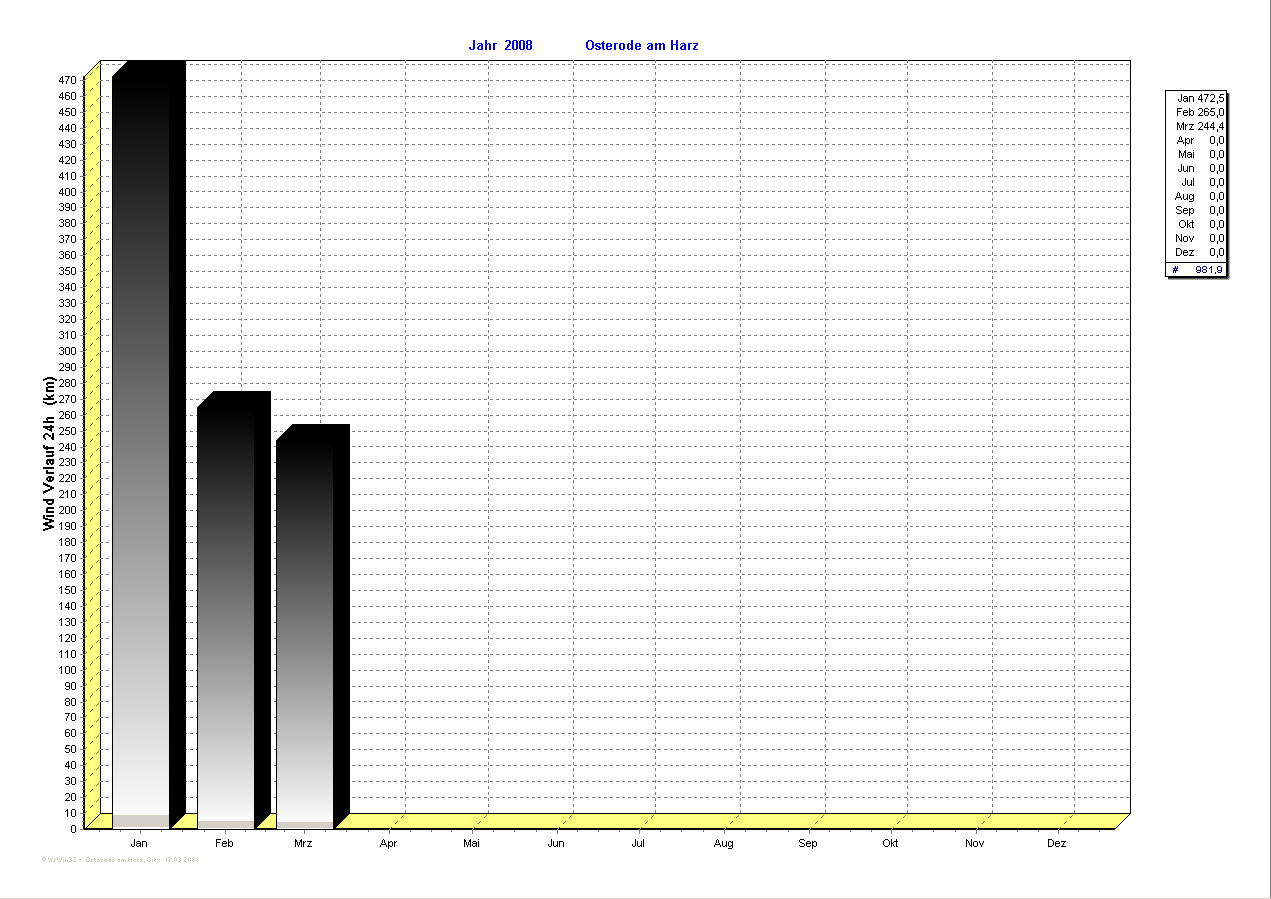Click the 'Apr' label on the x-axis
Screen dimensions: 1271x899
[x=389, y=844]
